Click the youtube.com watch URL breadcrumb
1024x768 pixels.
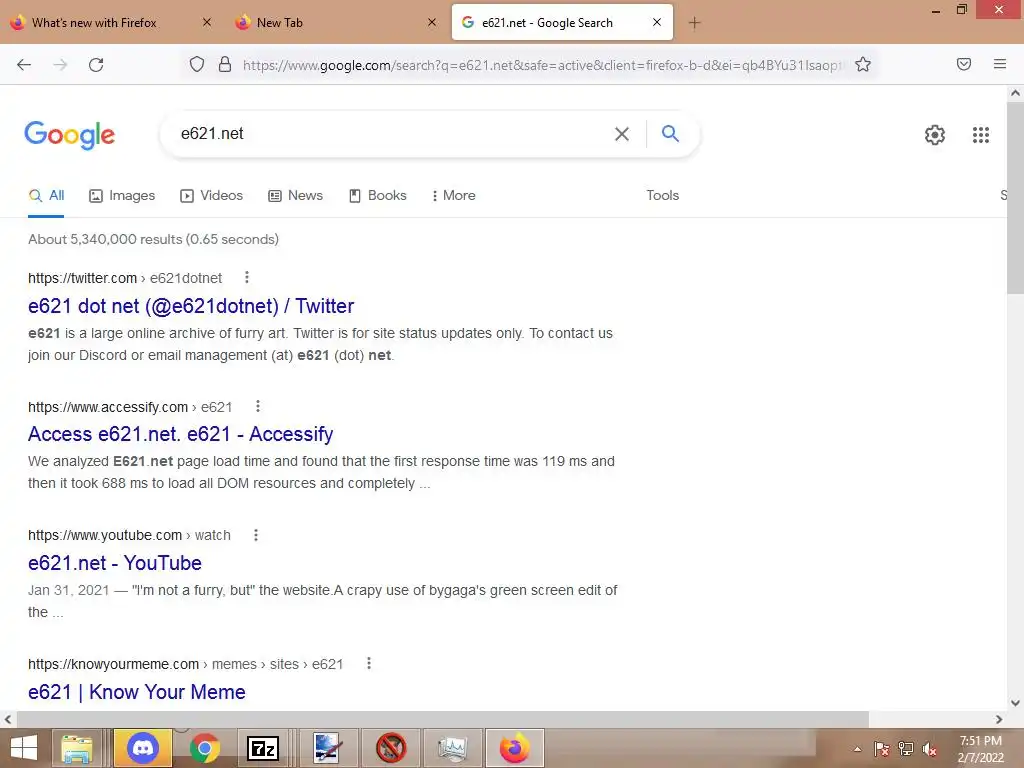[x=129, y=536]
